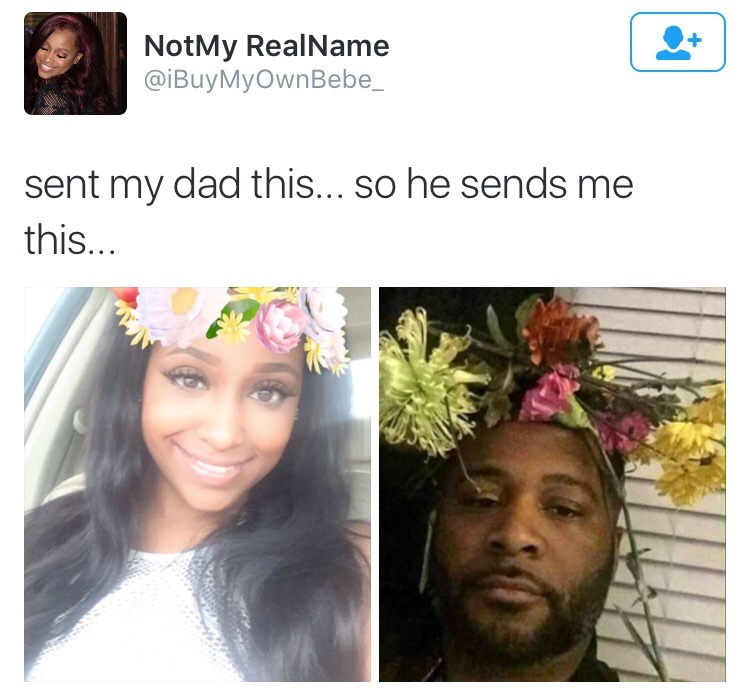Open the left selfie with flower filter
The image size is (750, 700).
(x=198, y=484)
